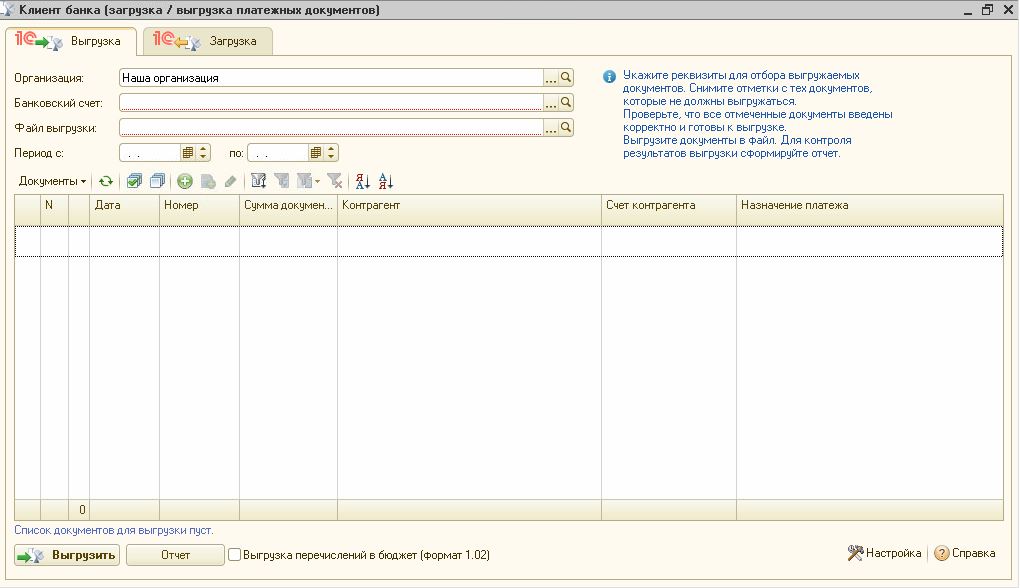Click the Банковский счет input field
The height and width of the screenshot is (588, 1020).
tap(331, 103)
